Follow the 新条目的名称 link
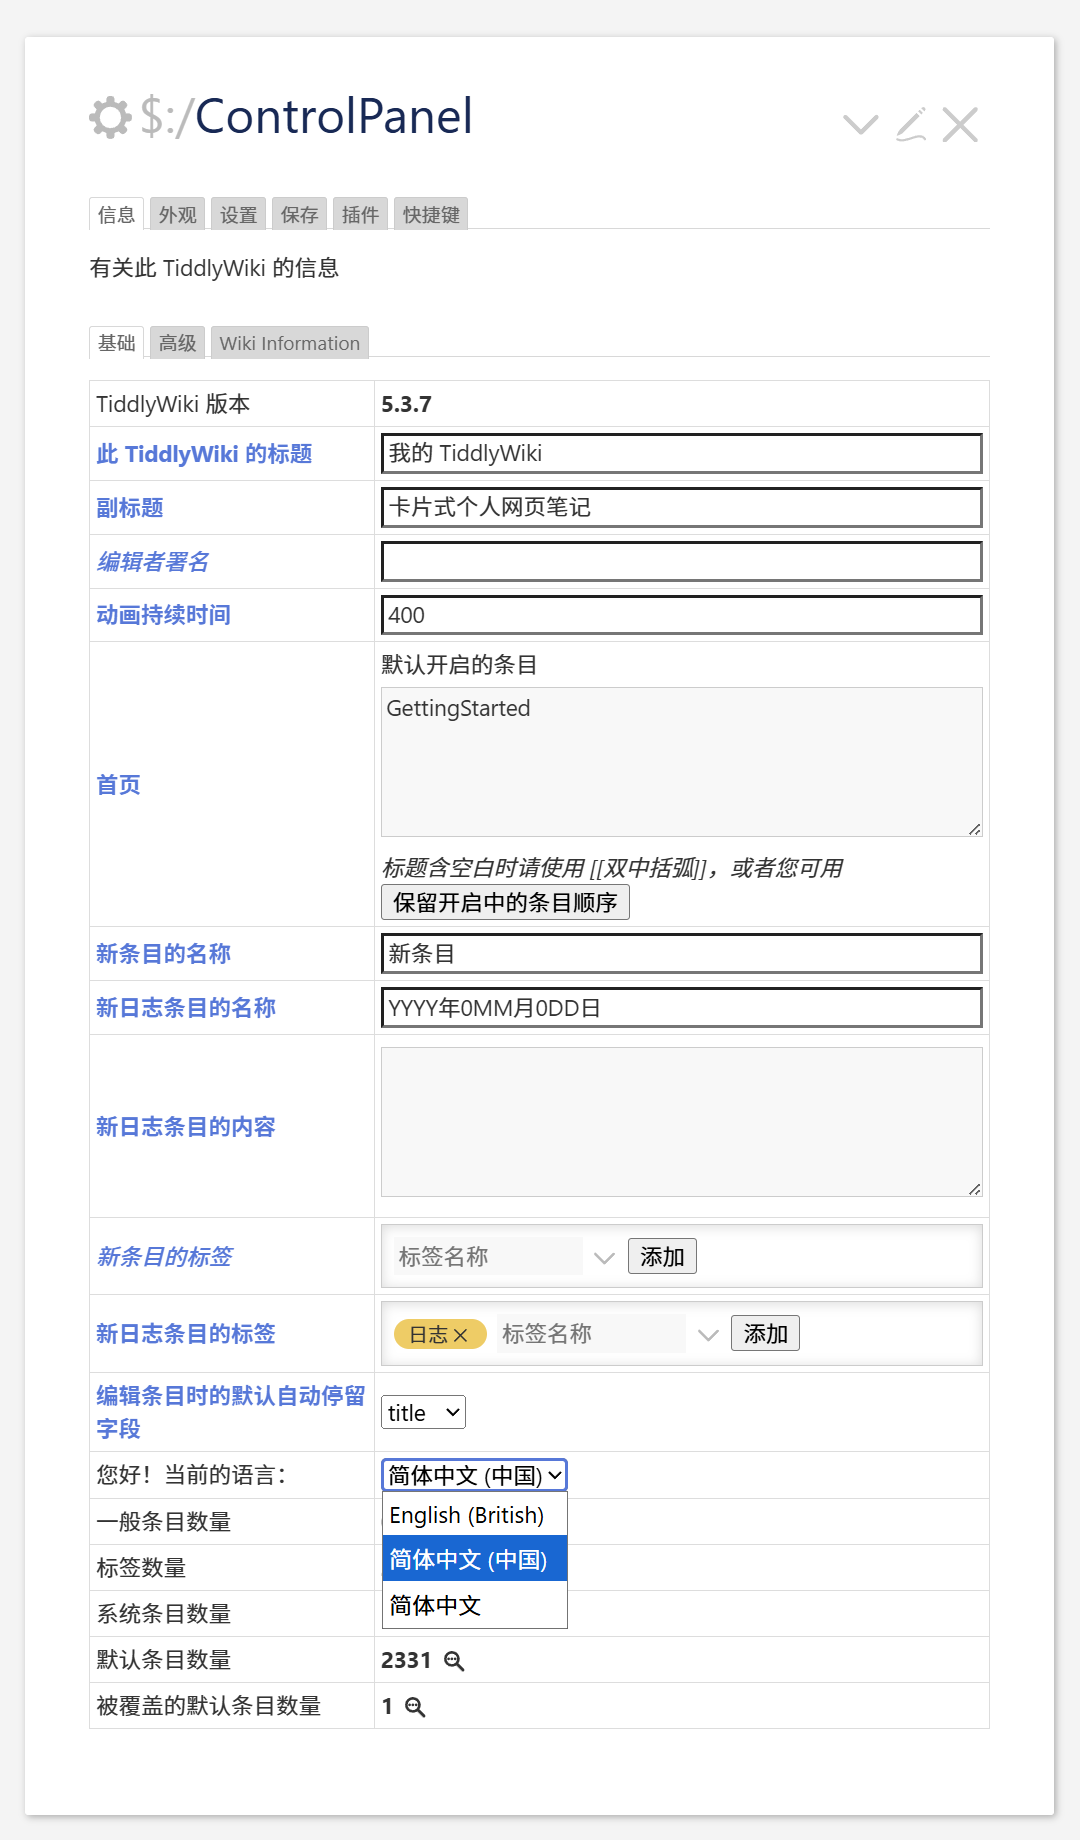The height and width of the screenshot is (1840, 1080). click(163, 954)
